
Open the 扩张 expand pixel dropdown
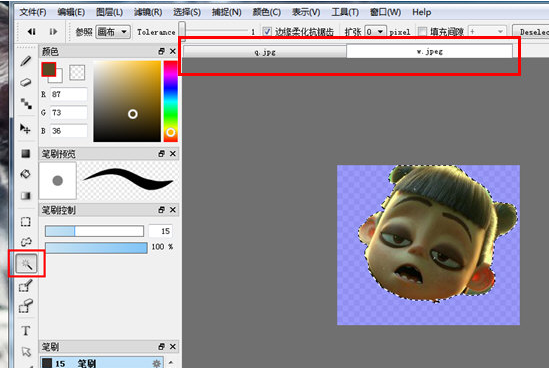click(x=376, y=32)
